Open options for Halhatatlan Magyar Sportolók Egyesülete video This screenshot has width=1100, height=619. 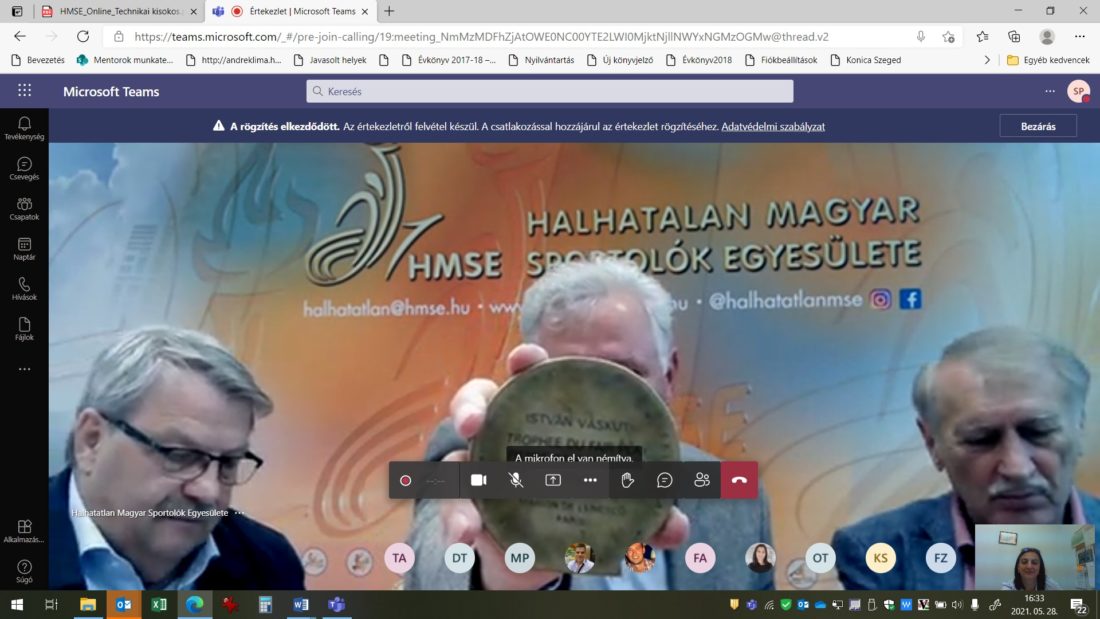tap(239, 513)
